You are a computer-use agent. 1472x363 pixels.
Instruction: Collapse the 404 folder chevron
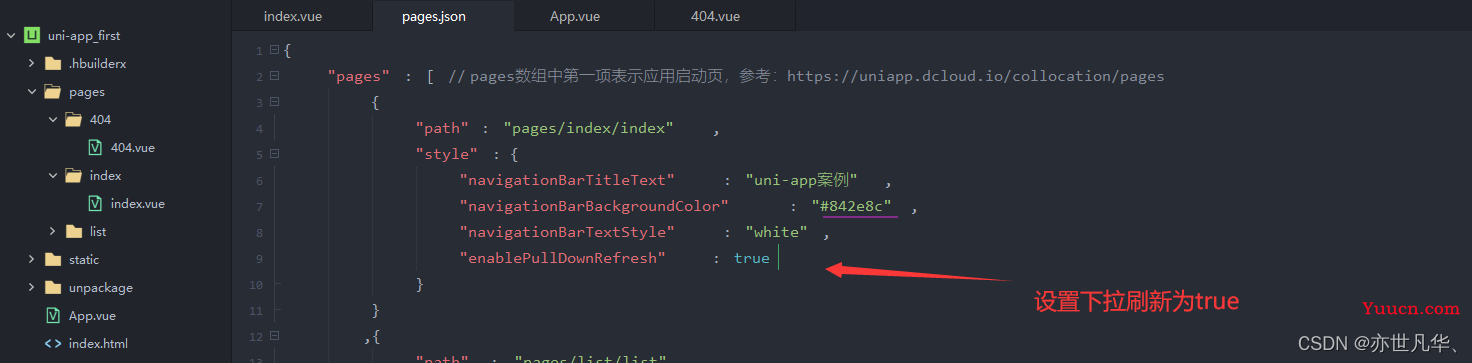click(53, 119)
